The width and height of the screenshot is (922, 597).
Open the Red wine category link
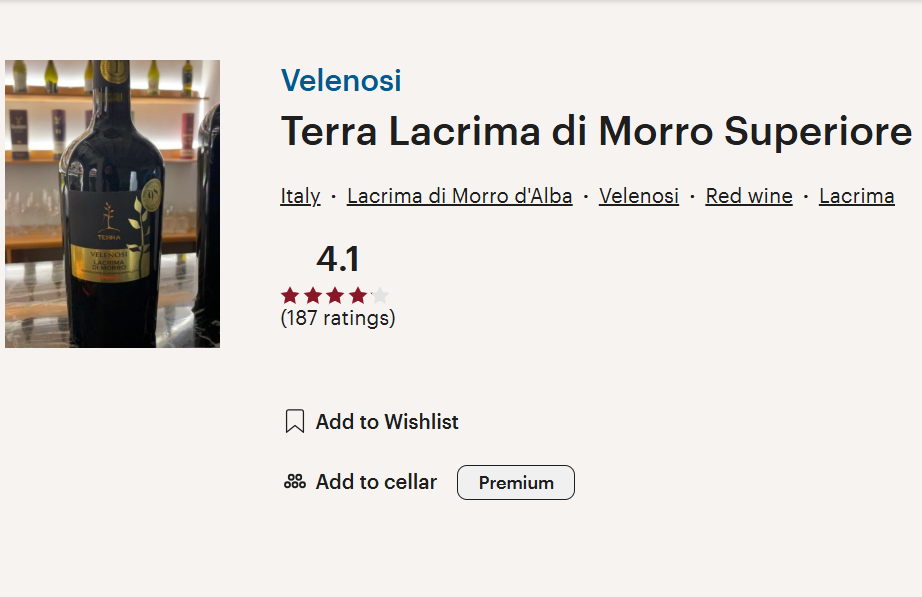tap(749, 196)
